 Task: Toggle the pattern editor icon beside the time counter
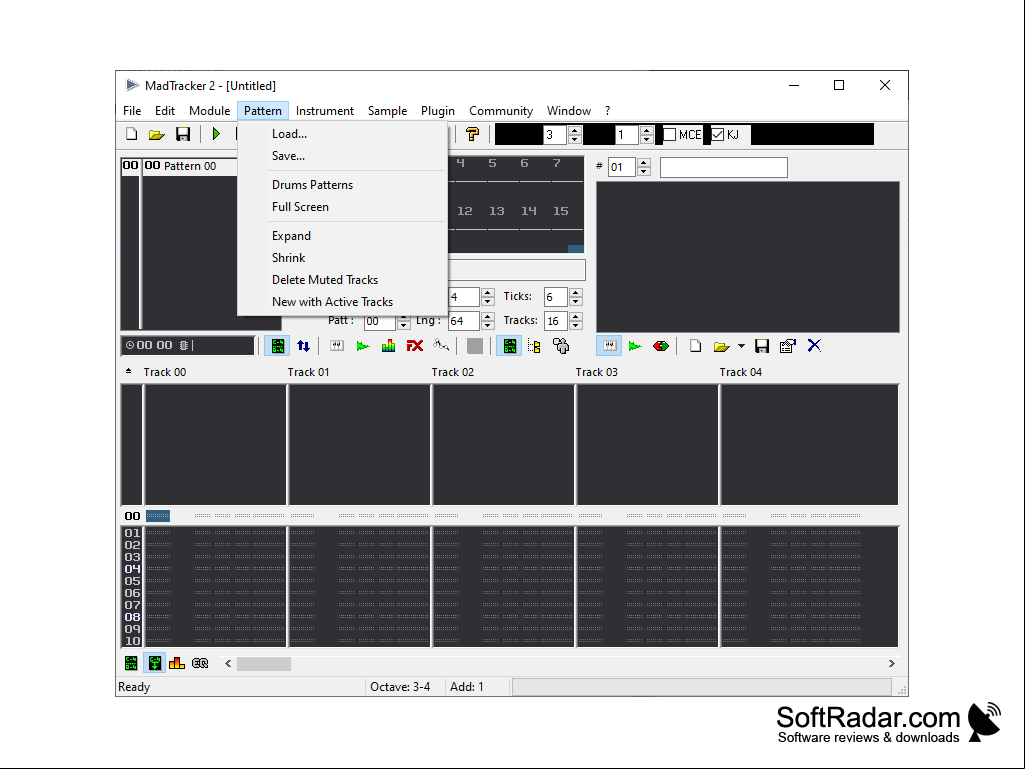pos(277,346)
